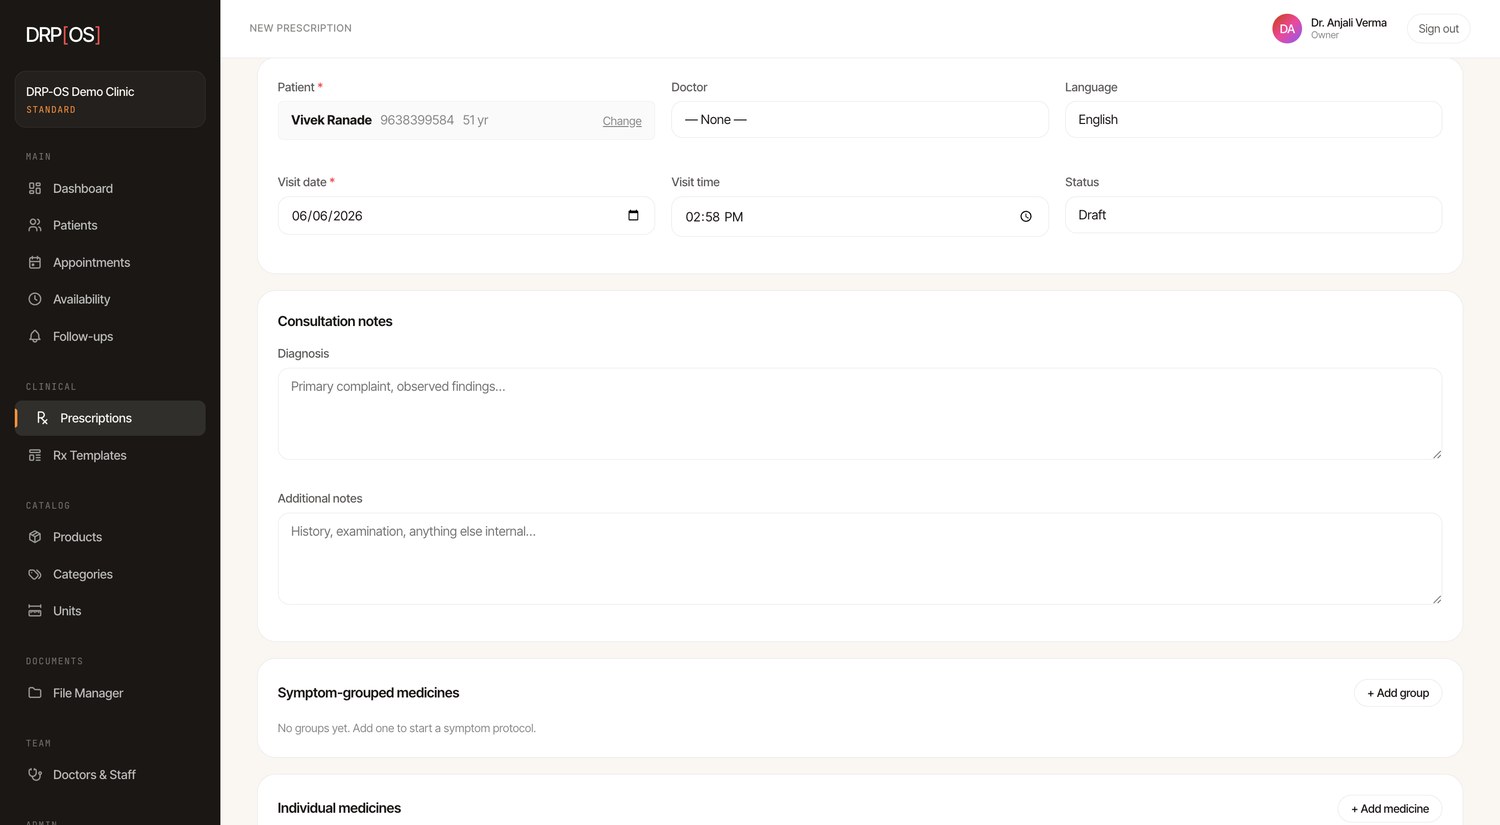1500x825 pixels.
Task: Click the Products box icon
Action: point(35,537)
